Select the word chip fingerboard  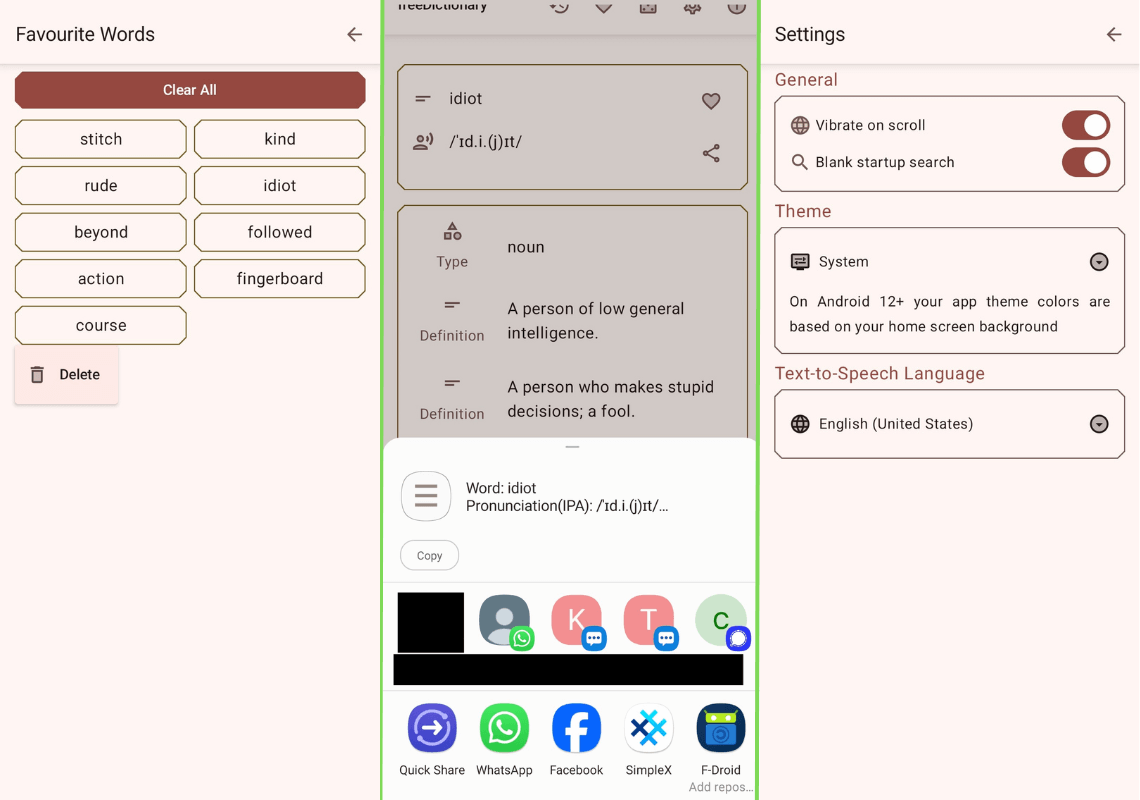pyautogui.click(x=279, y=278)
